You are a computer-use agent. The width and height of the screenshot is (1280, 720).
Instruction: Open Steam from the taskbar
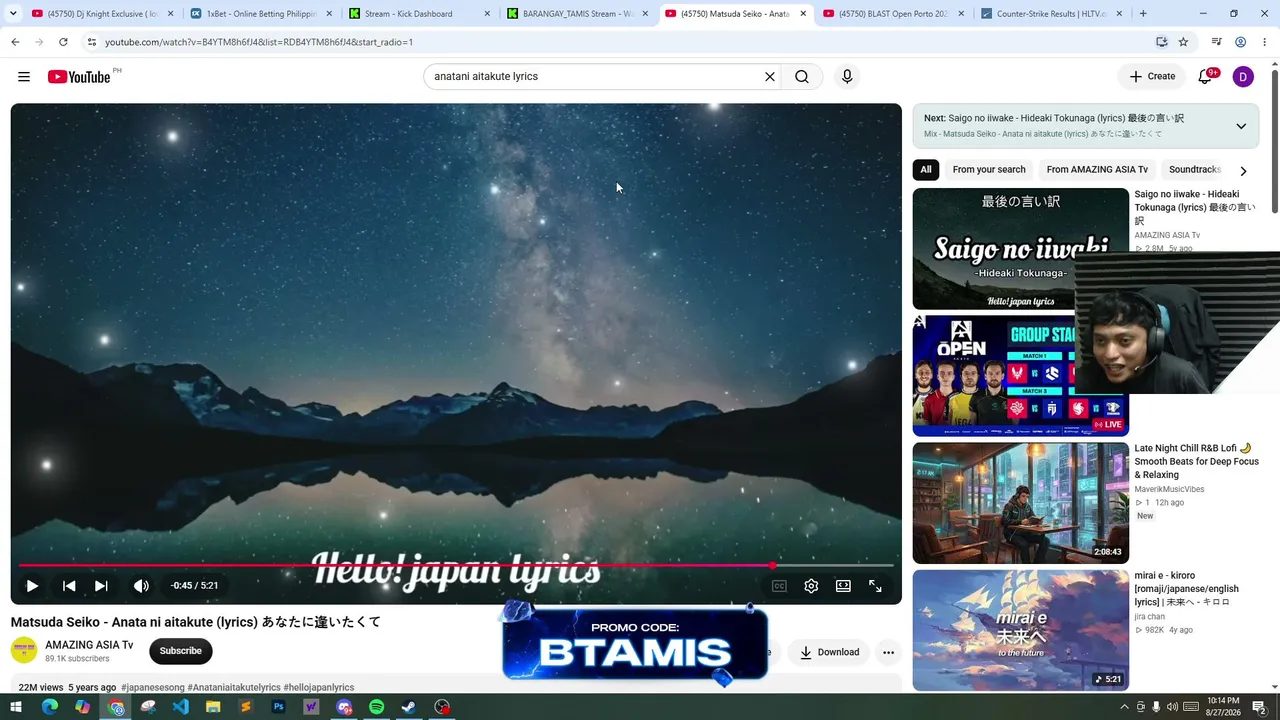tap(409, 707)
